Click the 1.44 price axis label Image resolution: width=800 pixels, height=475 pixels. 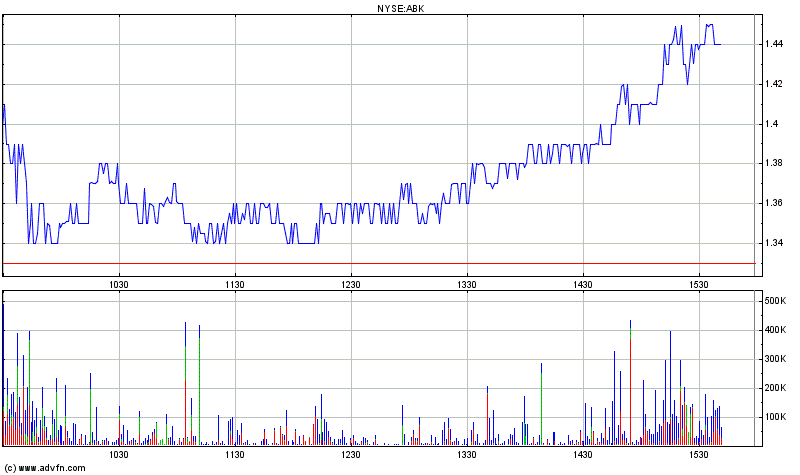(x=773, y=44)
